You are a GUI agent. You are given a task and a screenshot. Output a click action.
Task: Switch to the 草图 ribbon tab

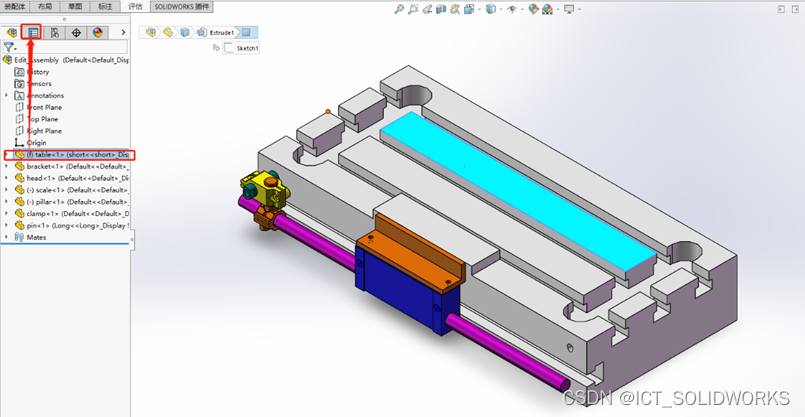coord(75,7)
